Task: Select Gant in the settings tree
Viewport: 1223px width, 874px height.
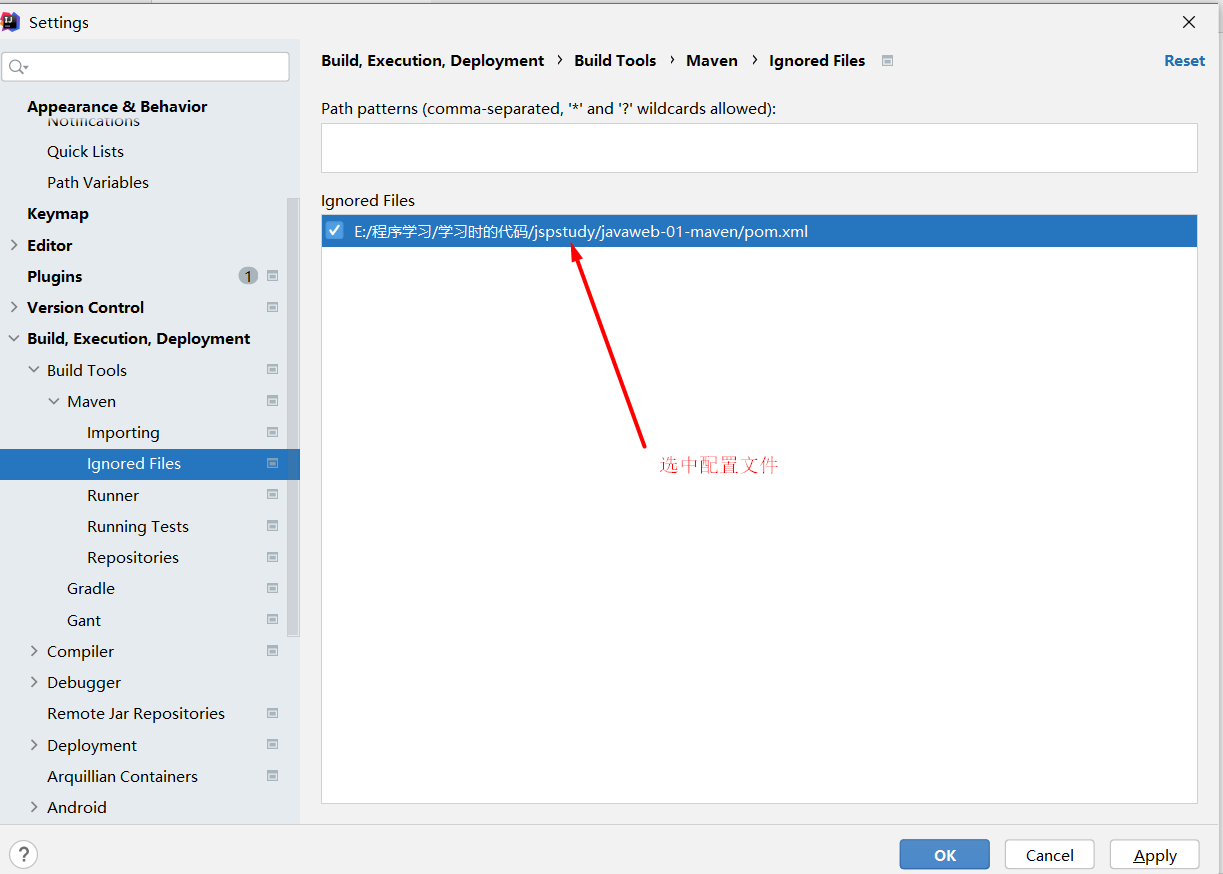Action: pos(84,620)
